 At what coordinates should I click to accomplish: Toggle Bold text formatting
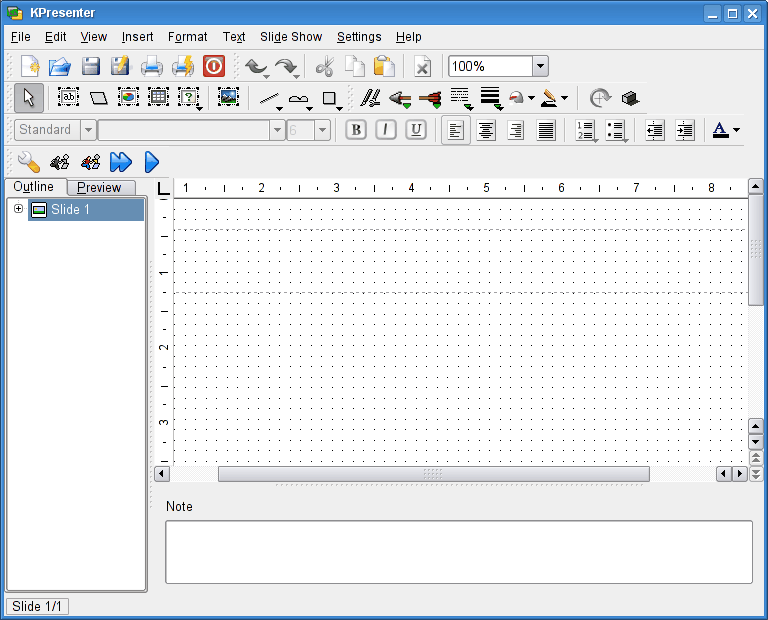pos(356,130)
